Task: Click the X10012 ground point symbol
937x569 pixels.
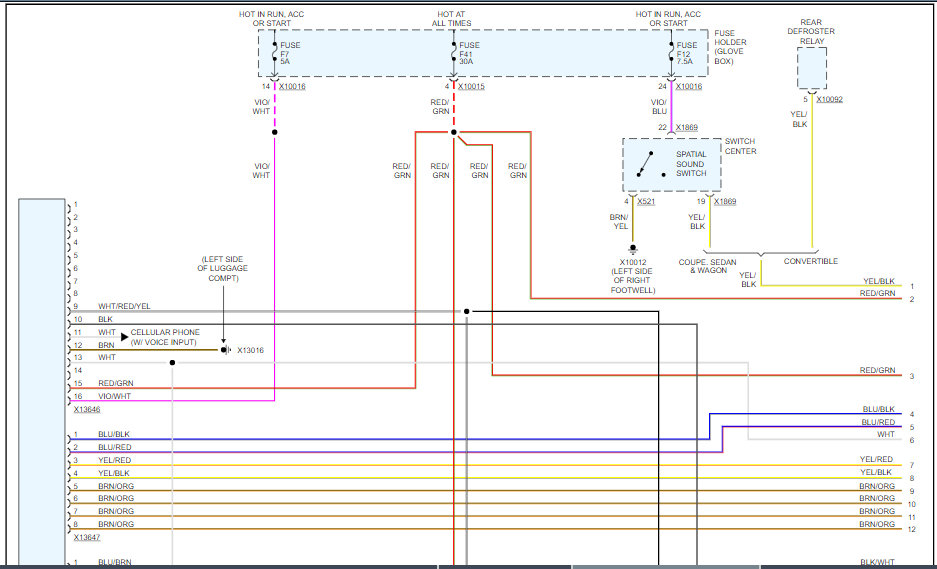Action: 633,251
